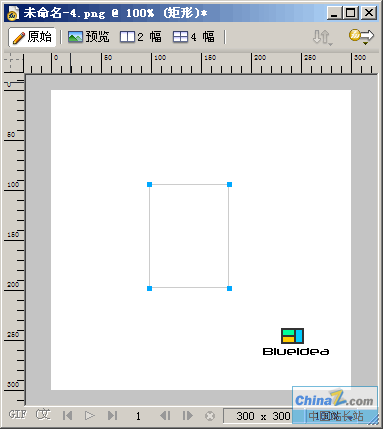383x429 pixels.
Task: Click the current frame number 1
Action: pyautogui.click(x=138, y=416)
